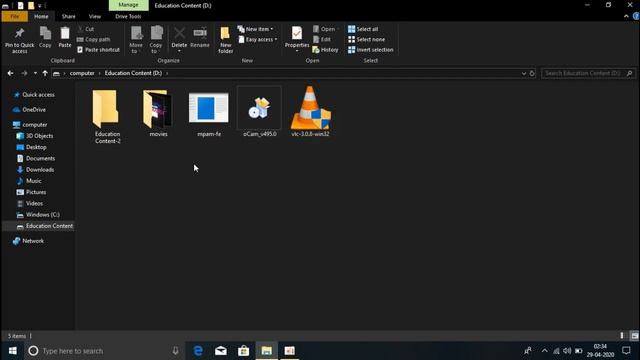Select the oCam_v495.0 installer
The image size is (640, 360).
click(x=260, y=112)
